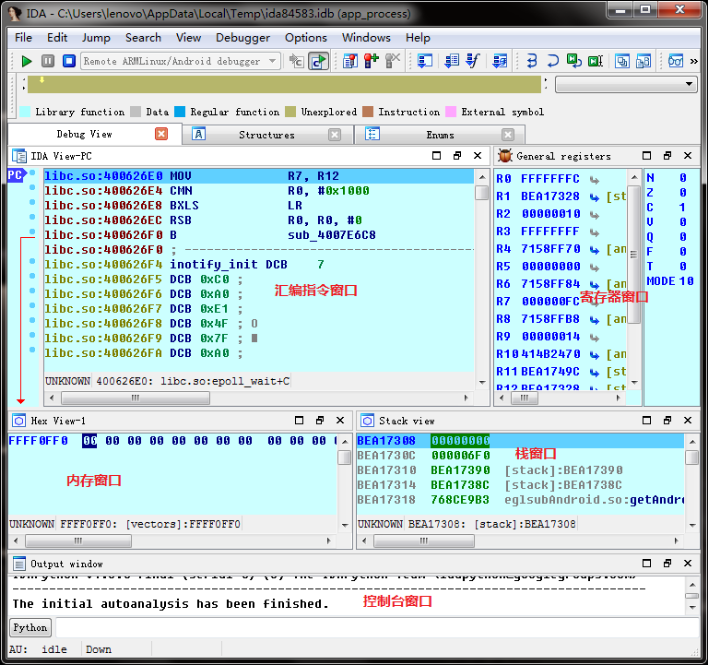Click the Structures tab icon

click(x=199, y=134)
